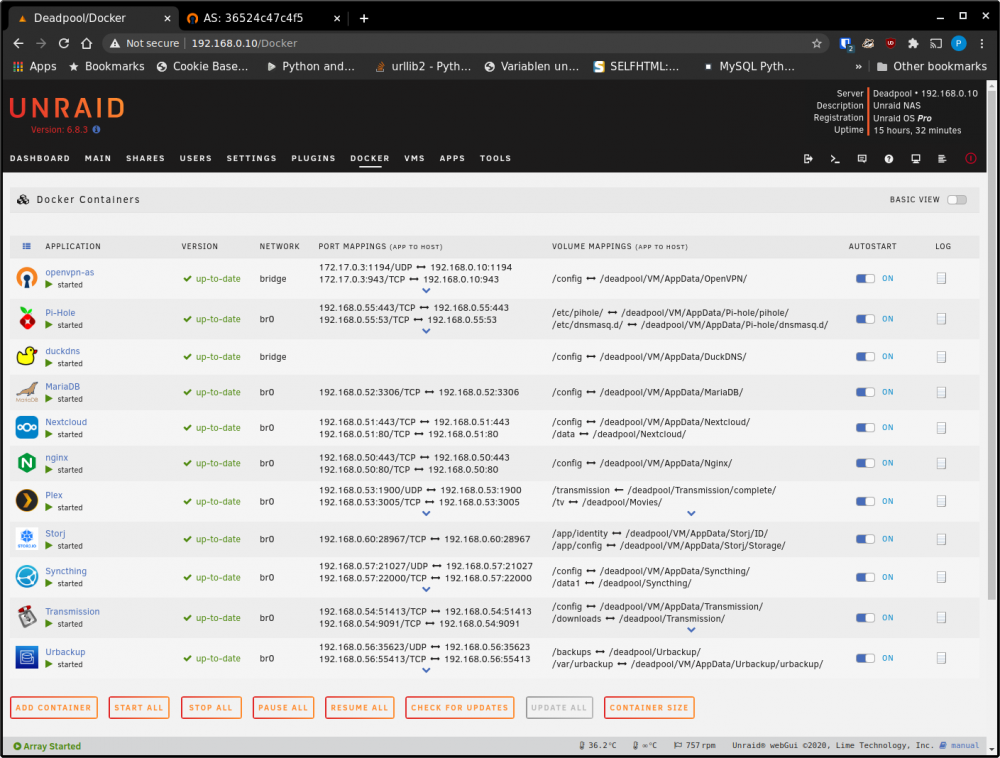Click the Add Container button
The width and height of the screenshot is (1000, 758).
[54, 708]
